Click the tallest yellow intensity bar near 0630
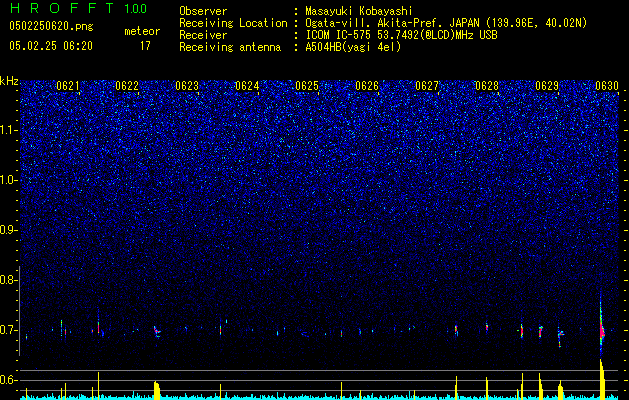Viewport: 629px width, 400px height. 602,379
